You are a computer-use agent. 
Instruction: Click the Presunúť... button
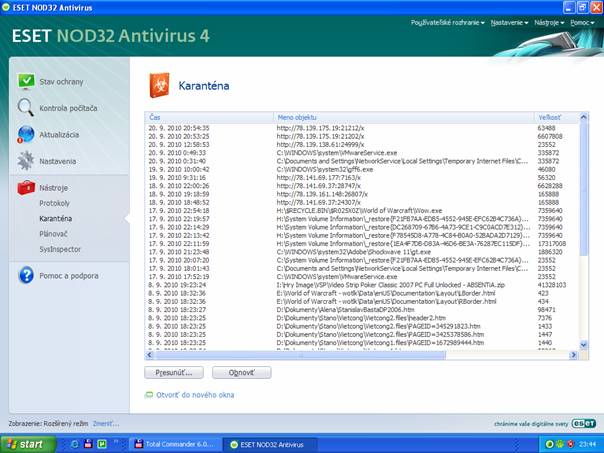click(x=174, y=372)
